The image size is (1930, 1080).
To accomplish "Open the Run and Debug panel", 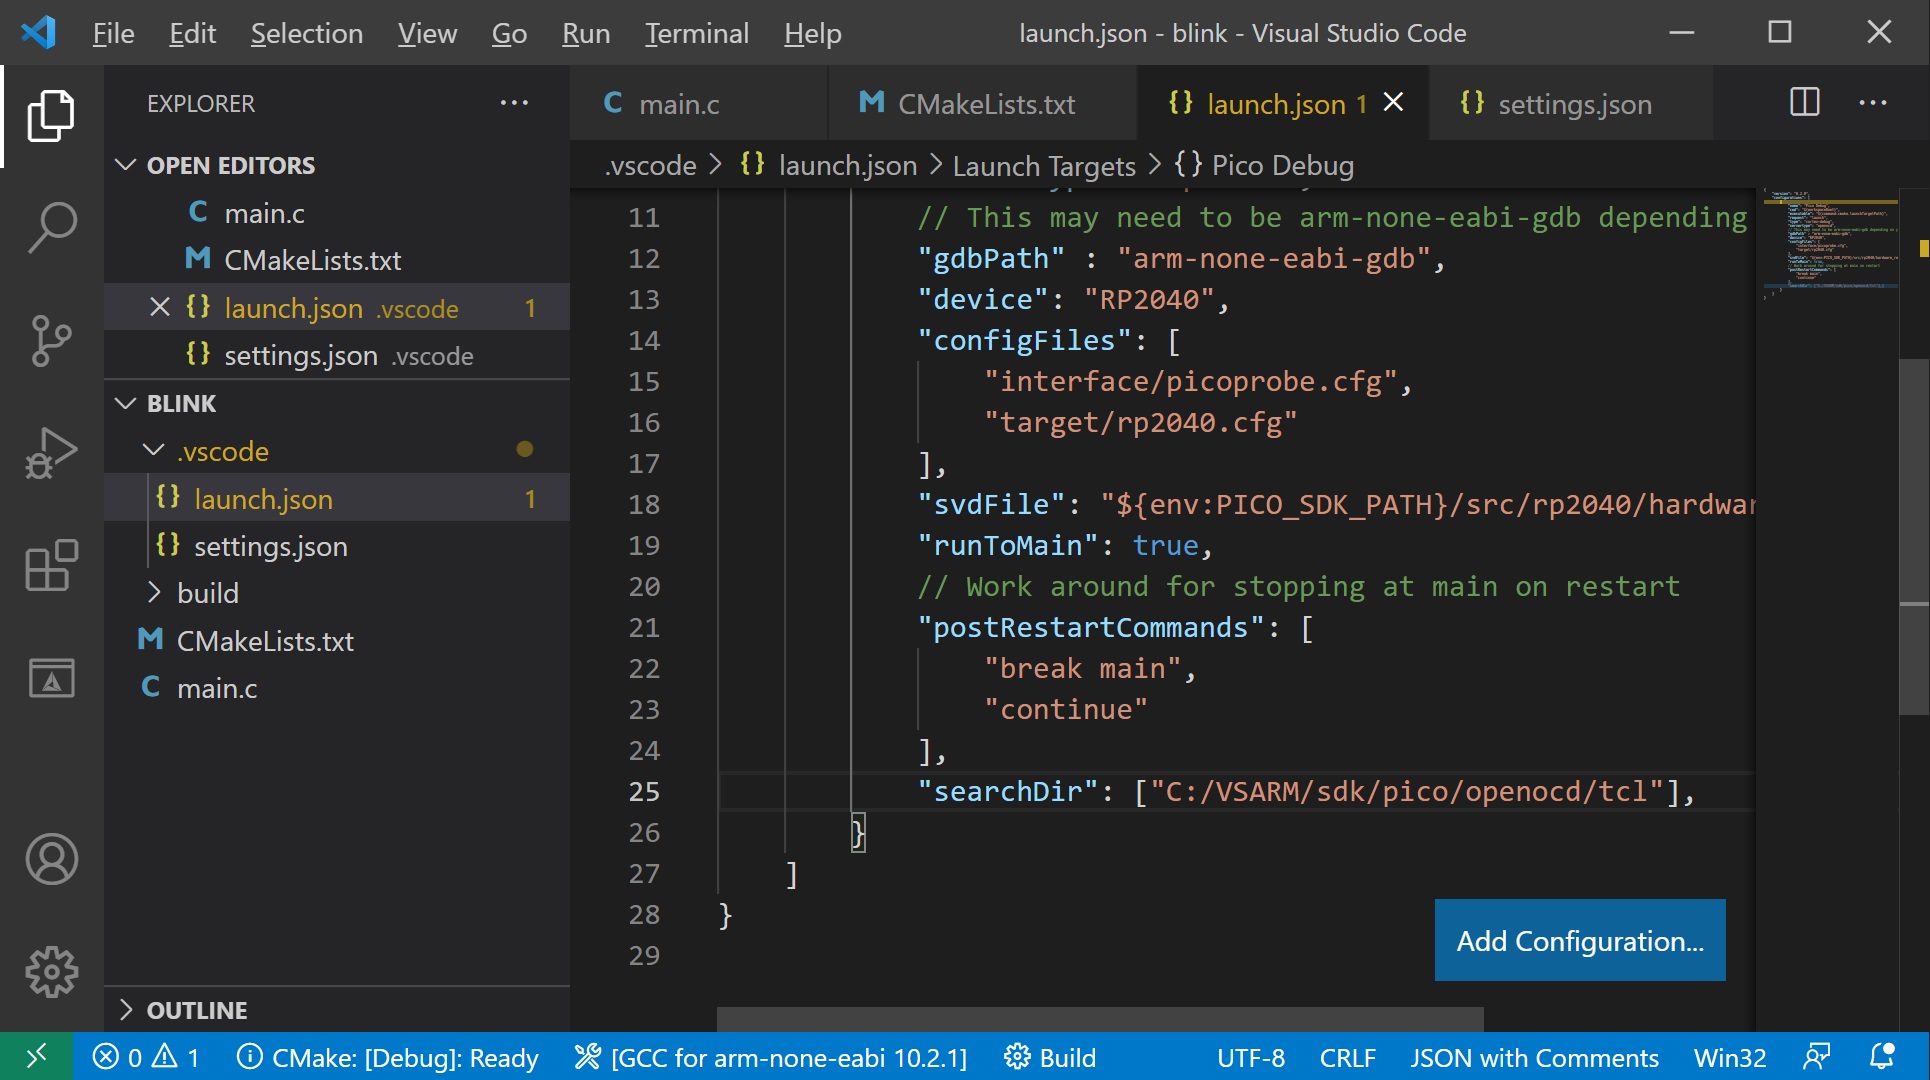I will (52, 452).
